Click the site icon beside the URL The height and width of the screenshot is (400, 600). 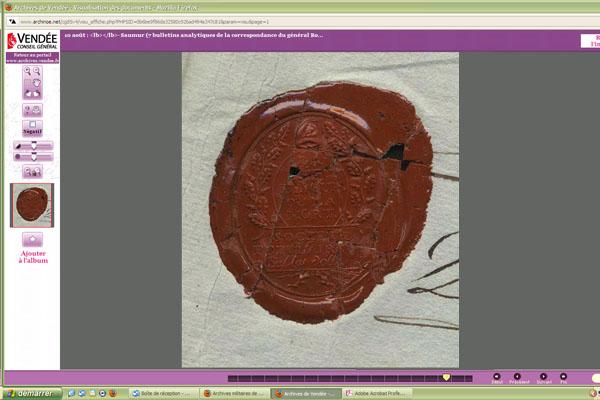click(x=13, y=22)
